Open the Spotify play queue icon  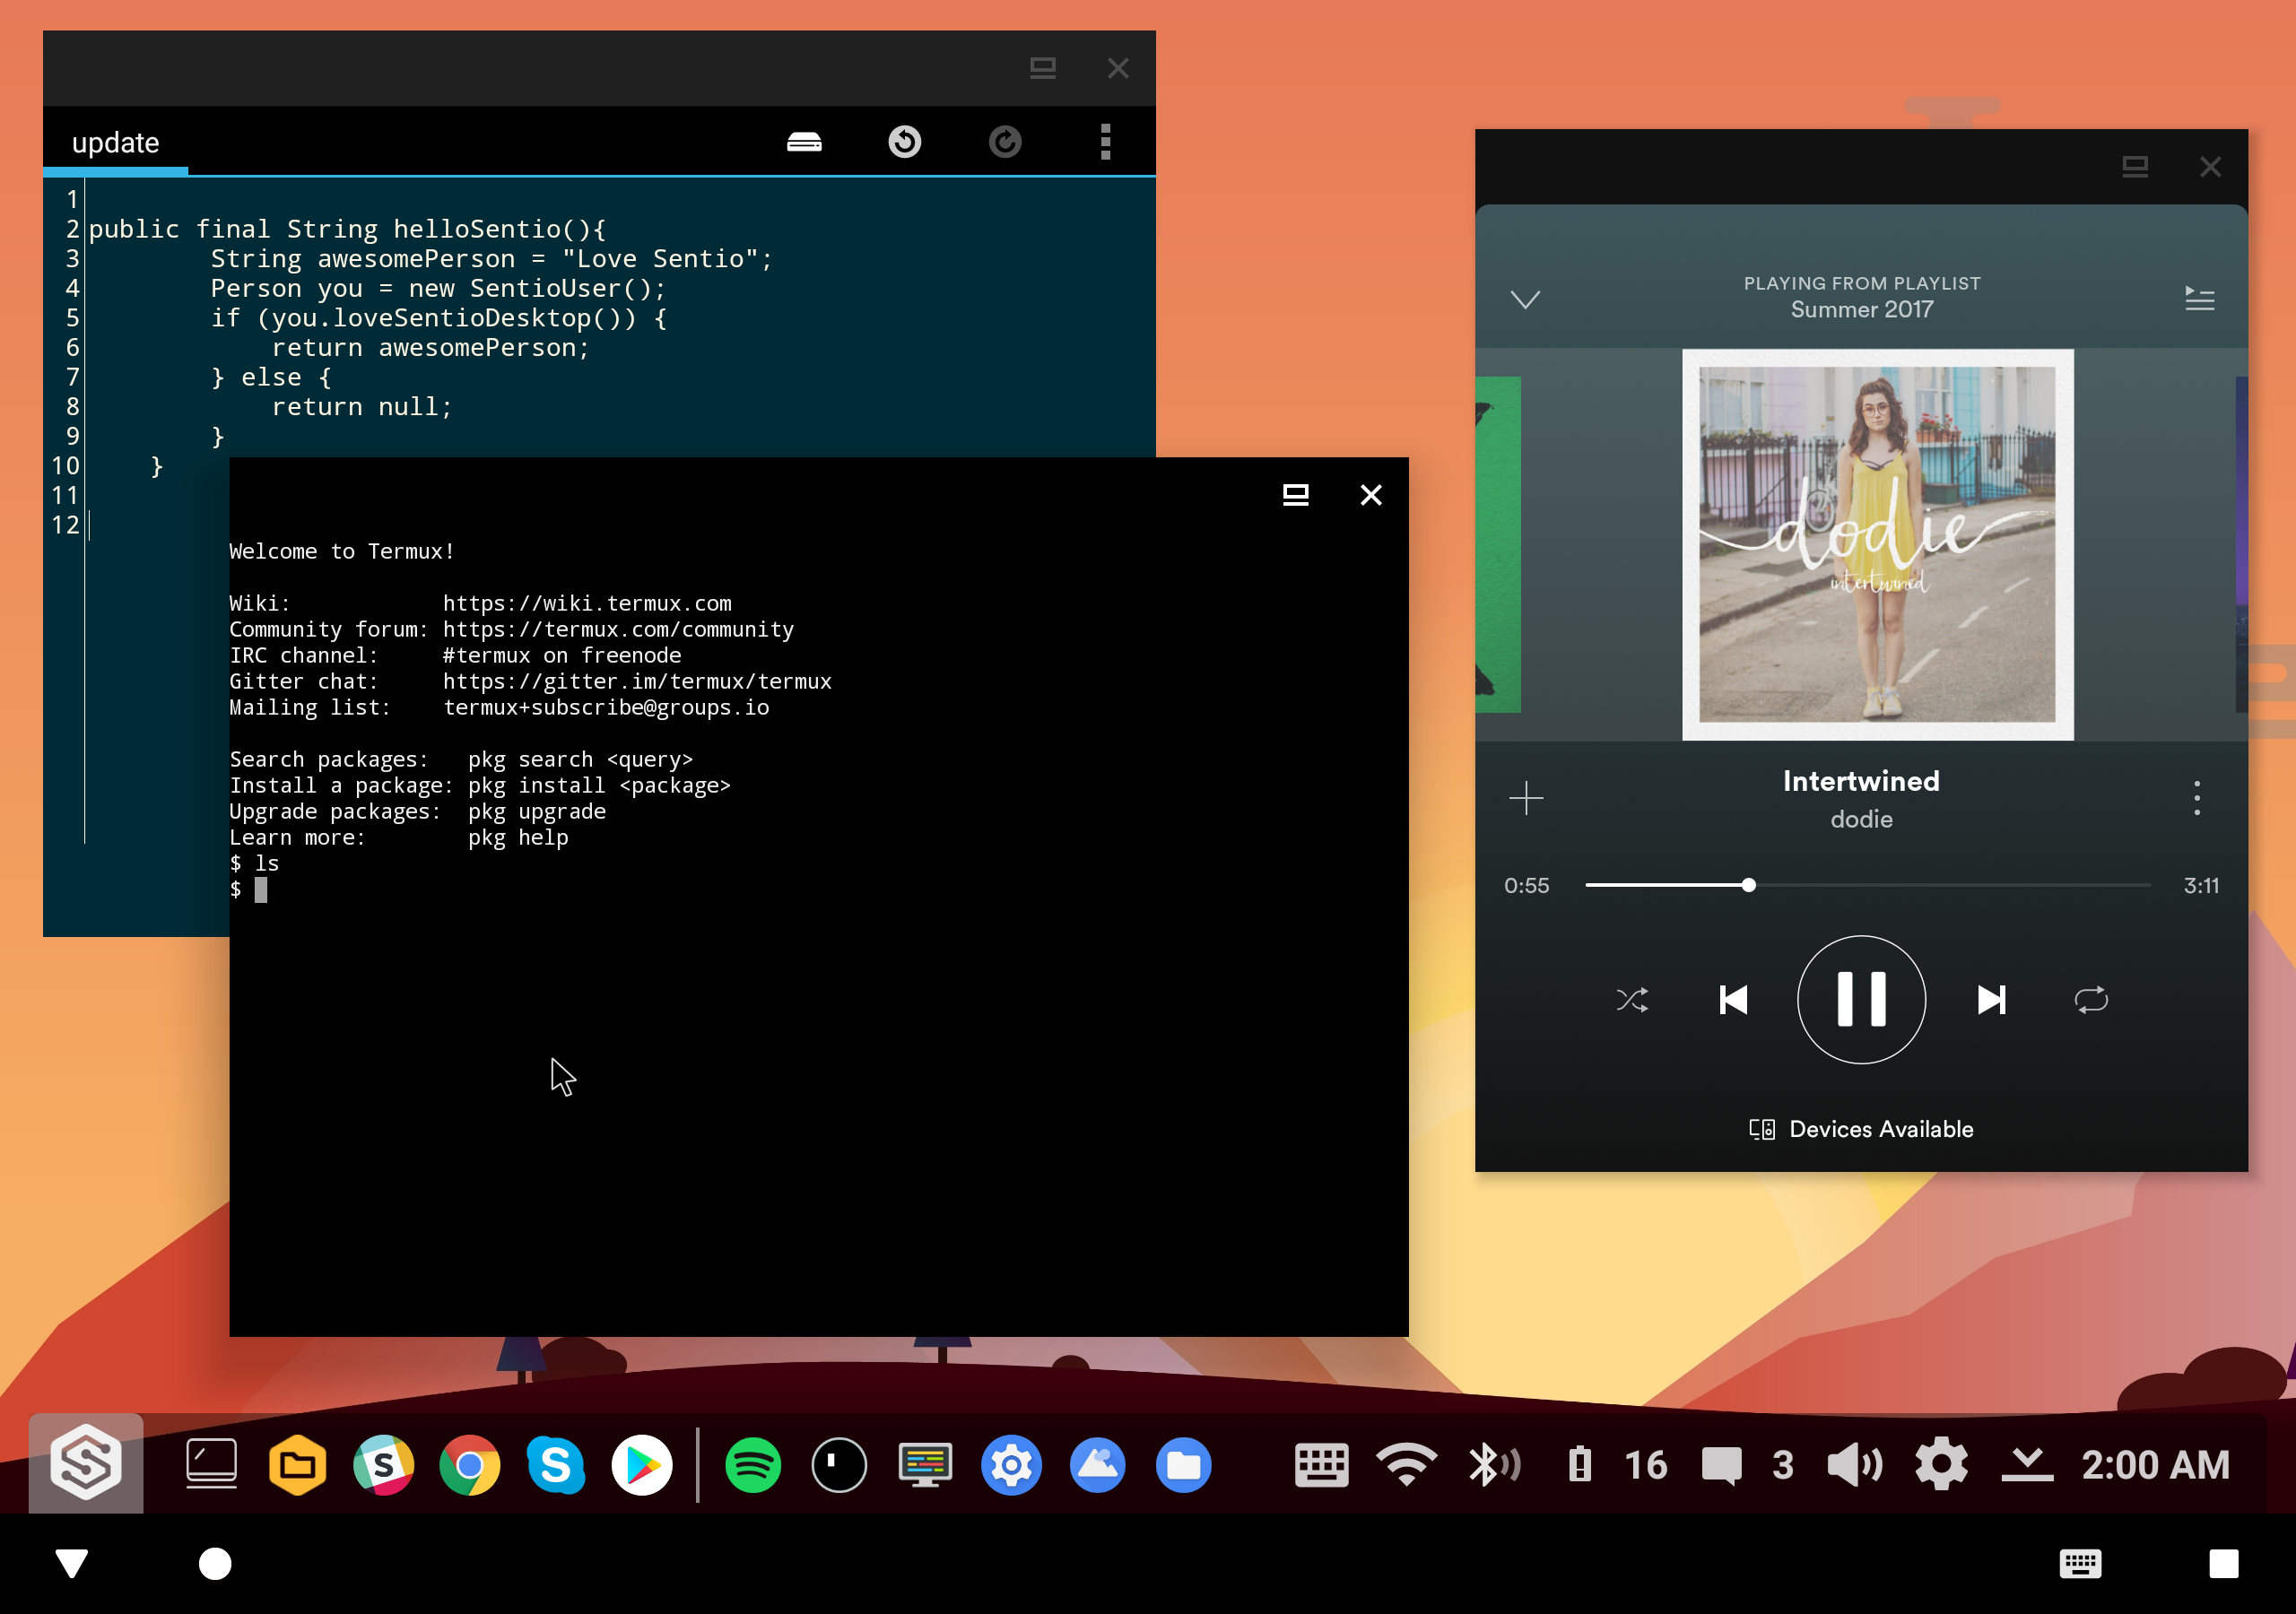tap(2199, 298)
